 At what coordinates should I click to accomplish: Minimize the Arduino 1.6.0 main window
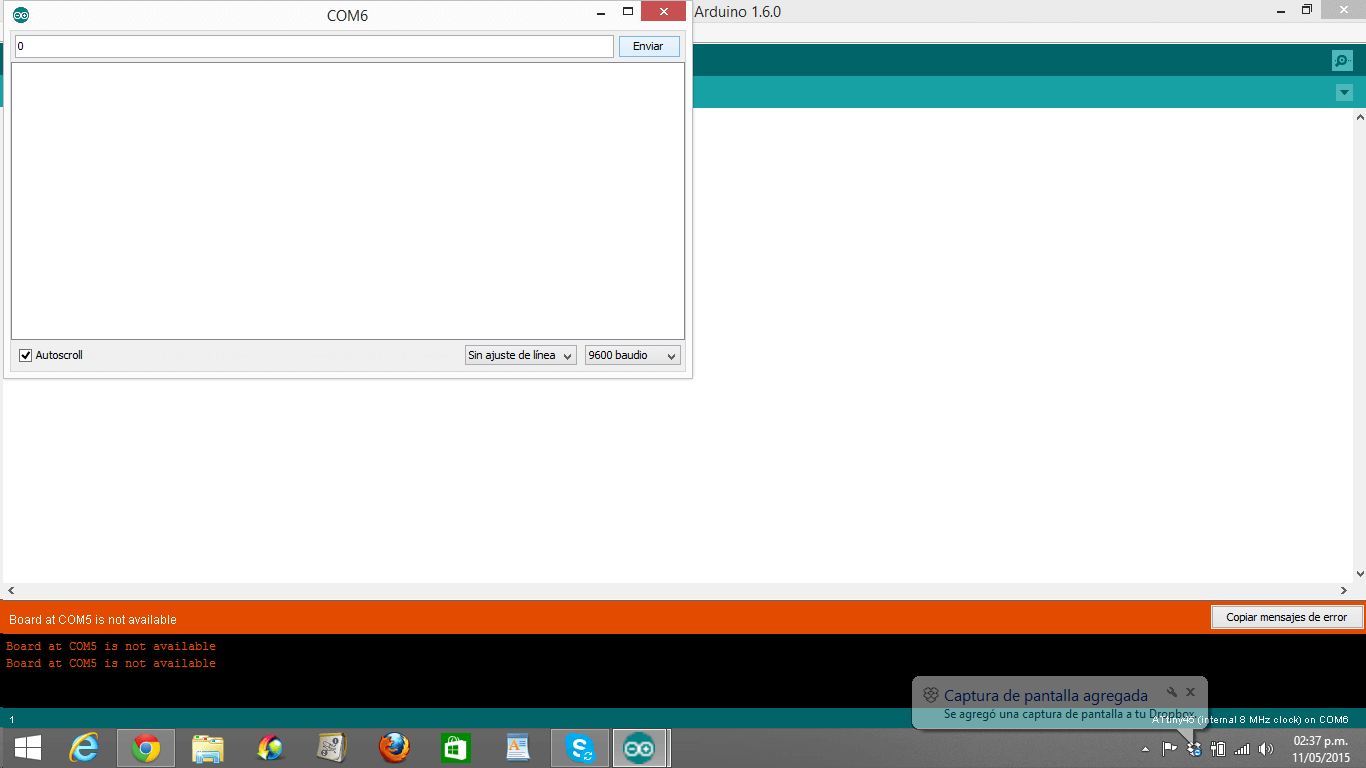(1281, 11)
